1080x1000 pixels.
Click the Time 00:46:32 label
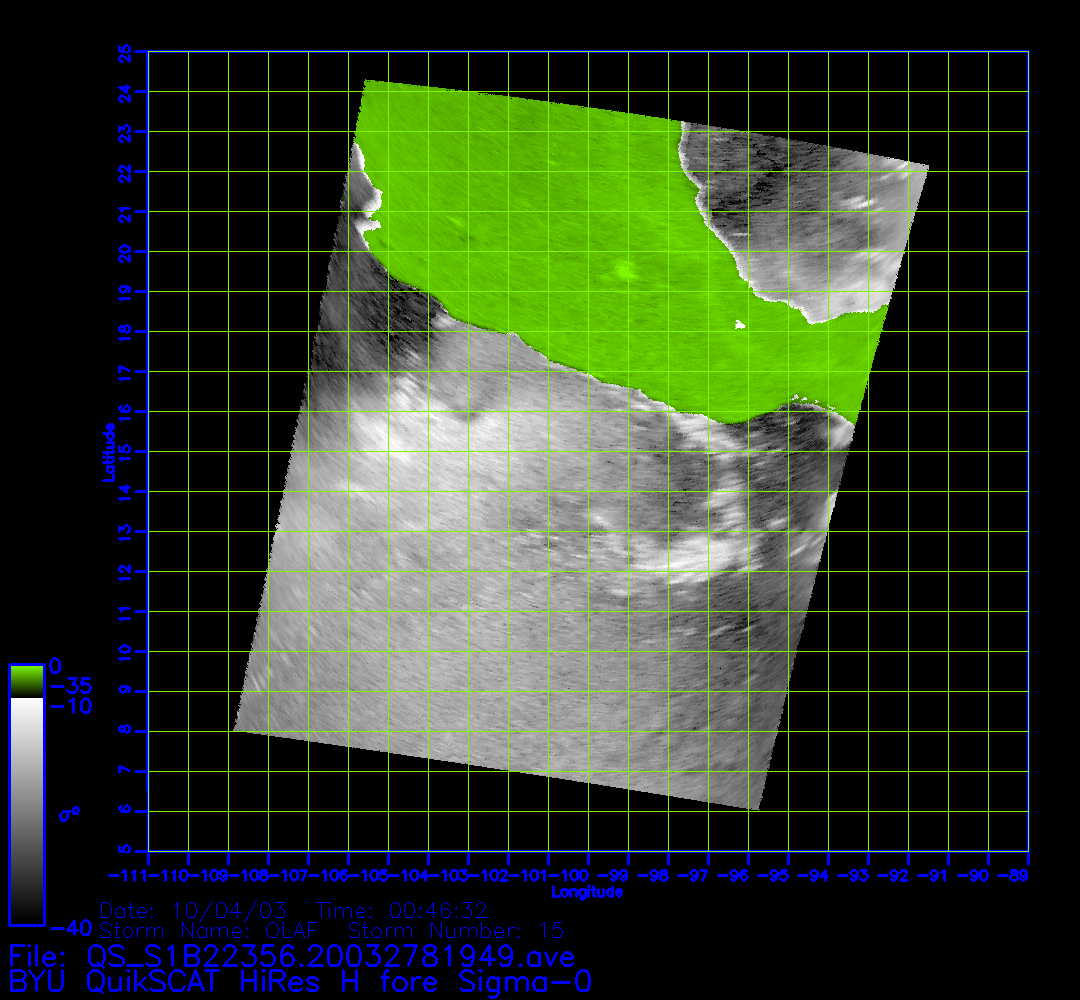tap(401, 911)
